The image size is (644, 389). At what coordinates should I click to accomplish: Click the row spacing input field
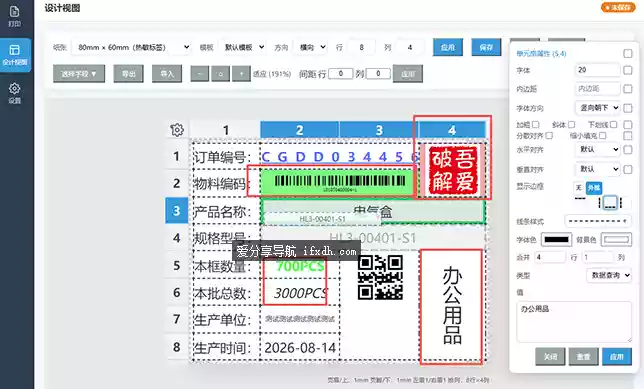[x=341, y=74]
